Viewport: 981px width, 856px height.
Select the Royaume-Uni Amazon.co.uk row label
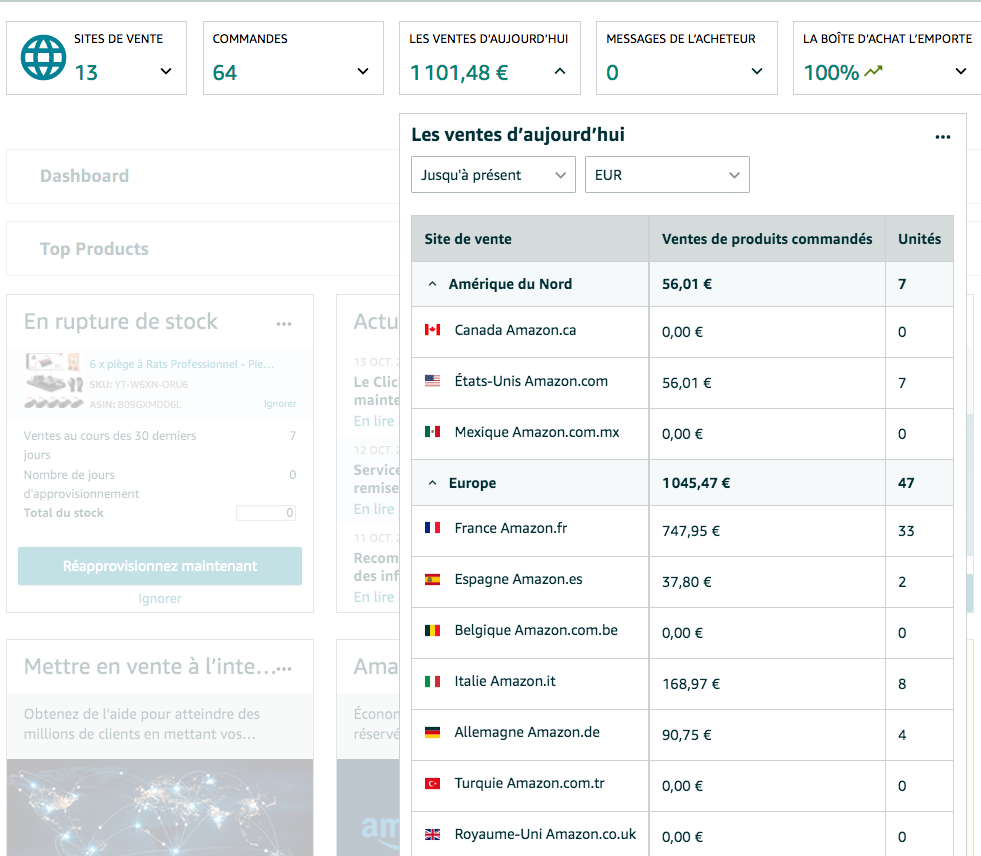tap(545, 834)
